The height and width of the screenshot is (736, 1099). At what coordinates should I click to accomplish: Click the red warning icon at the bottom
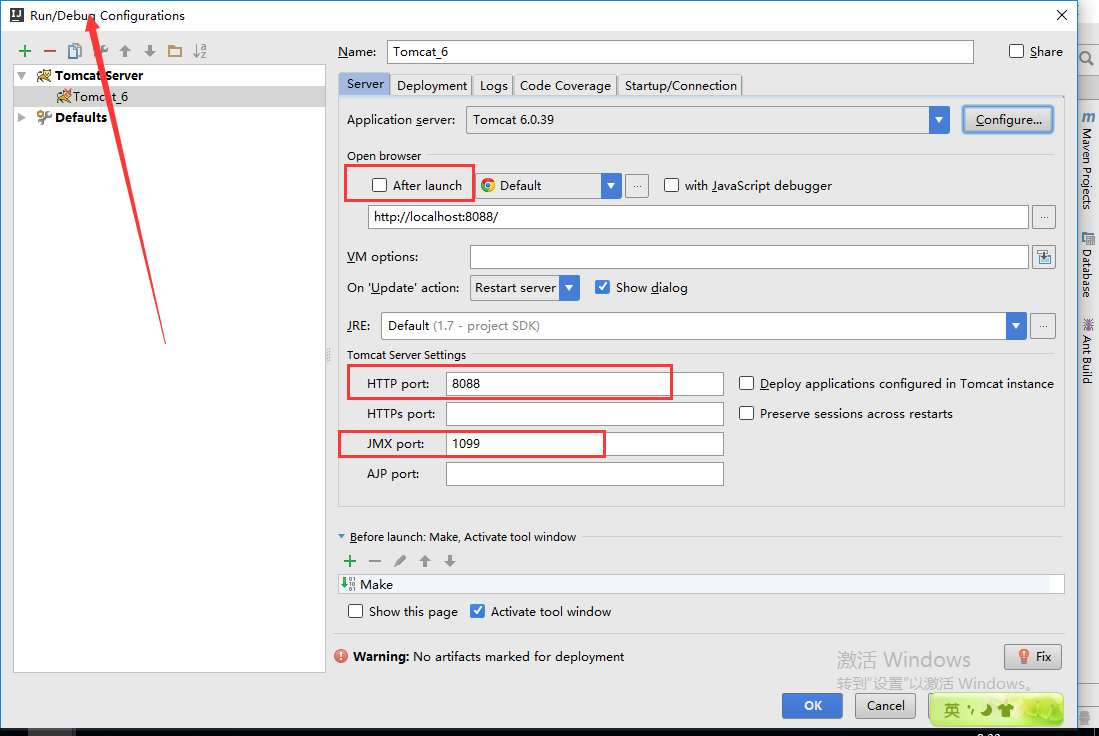341,657
